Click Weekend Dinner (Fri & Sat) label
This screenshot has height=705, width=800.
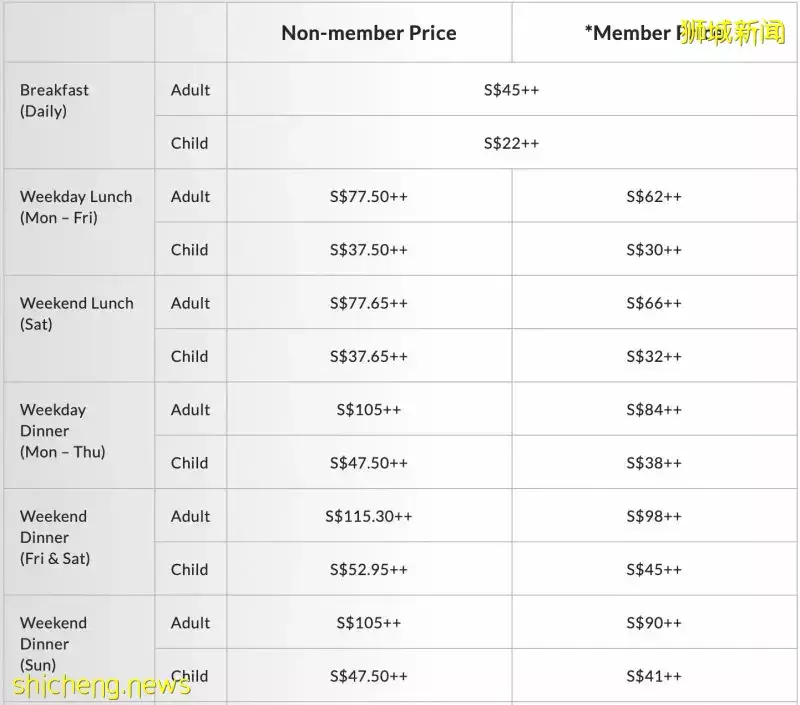point(55,537)
